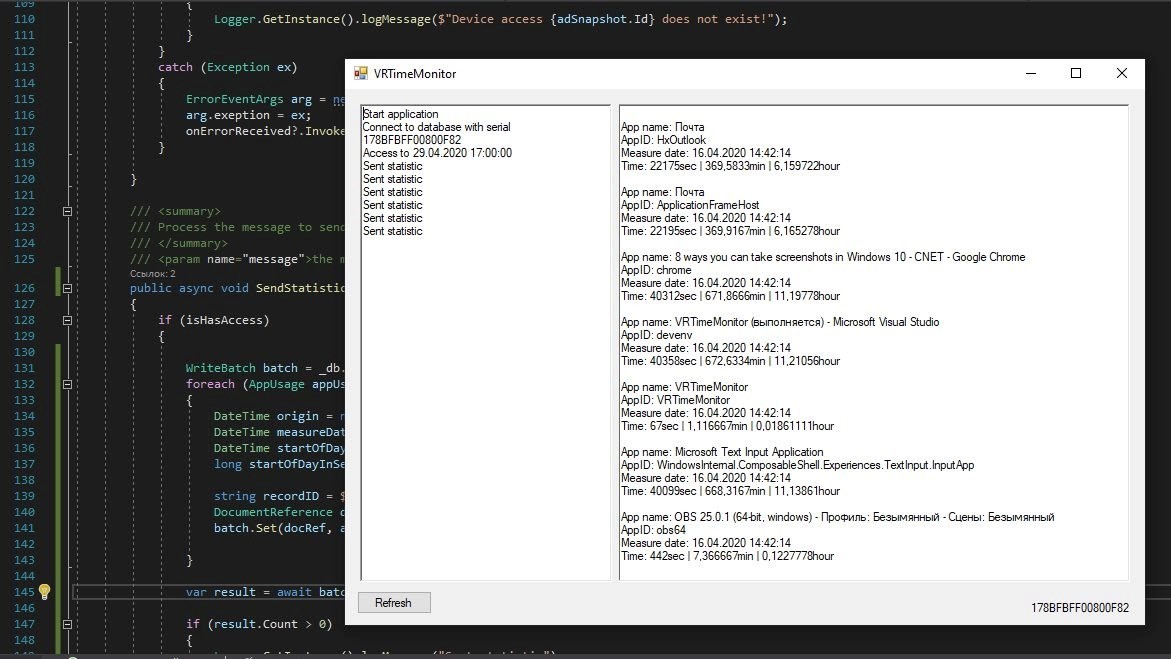The height and width of the screenshot is (659, 1171).
Task: Collapse the summary comment block at line 122
Action: tap(67, 212)
